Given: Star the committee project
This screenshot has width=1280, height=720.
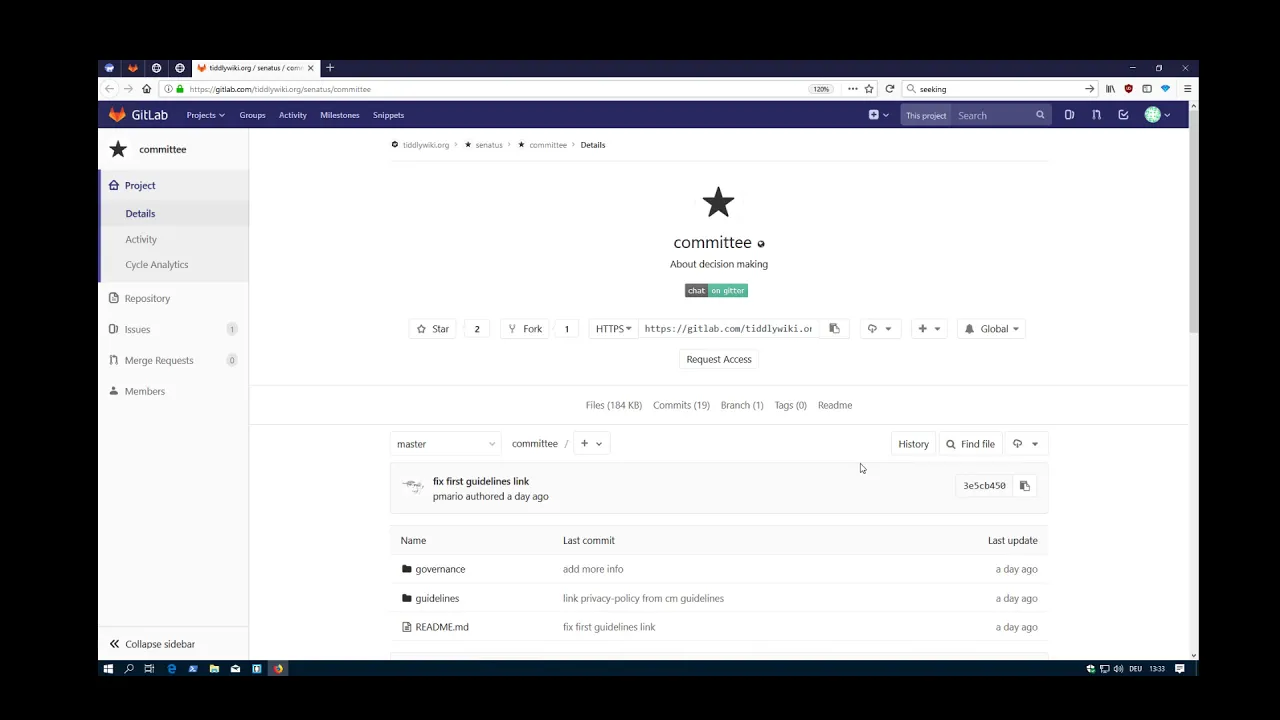Looking at the screenshot, I should [433, 329].
